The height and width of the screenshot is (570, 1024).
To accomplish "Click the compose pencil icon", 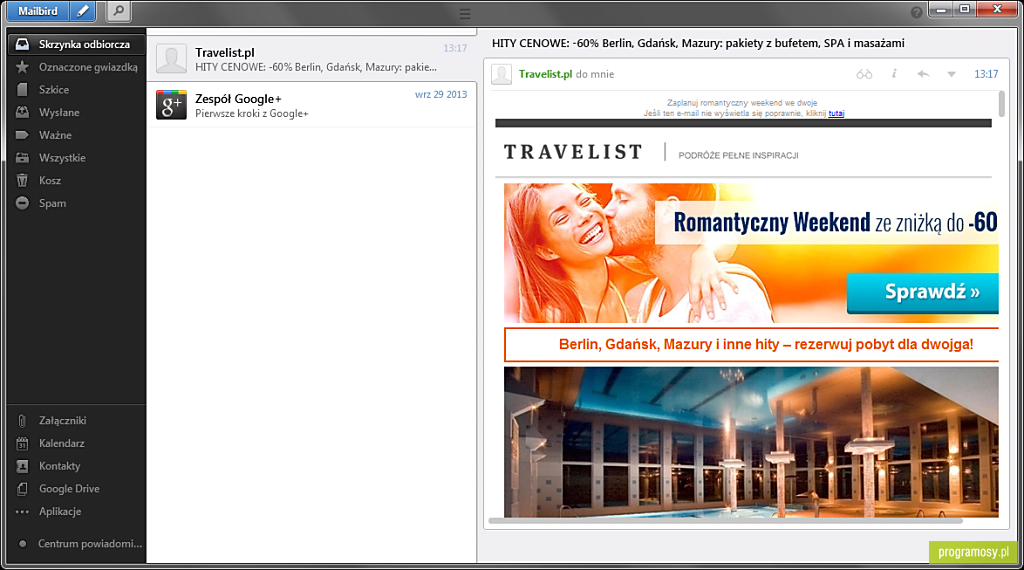I will click(x=82, y=11).
